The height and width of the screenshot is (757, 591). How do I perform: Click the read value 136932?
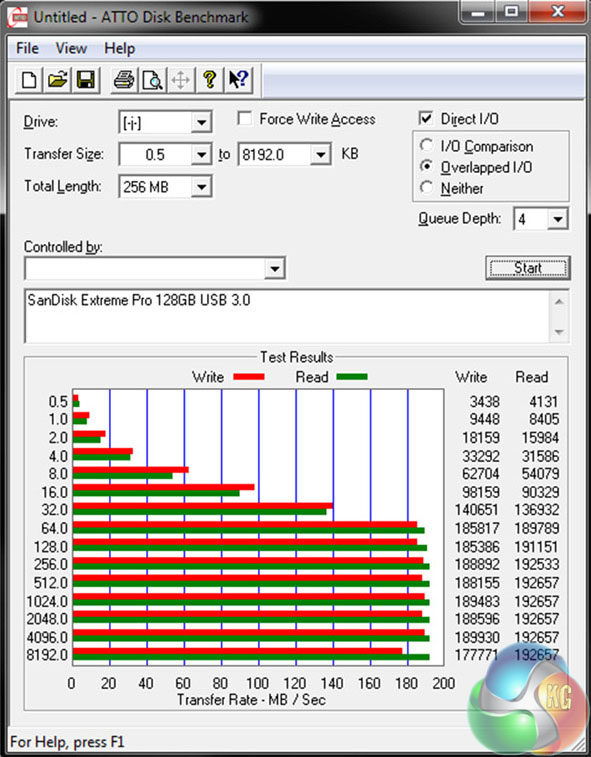pyautogui.click(x=536, y=510)
